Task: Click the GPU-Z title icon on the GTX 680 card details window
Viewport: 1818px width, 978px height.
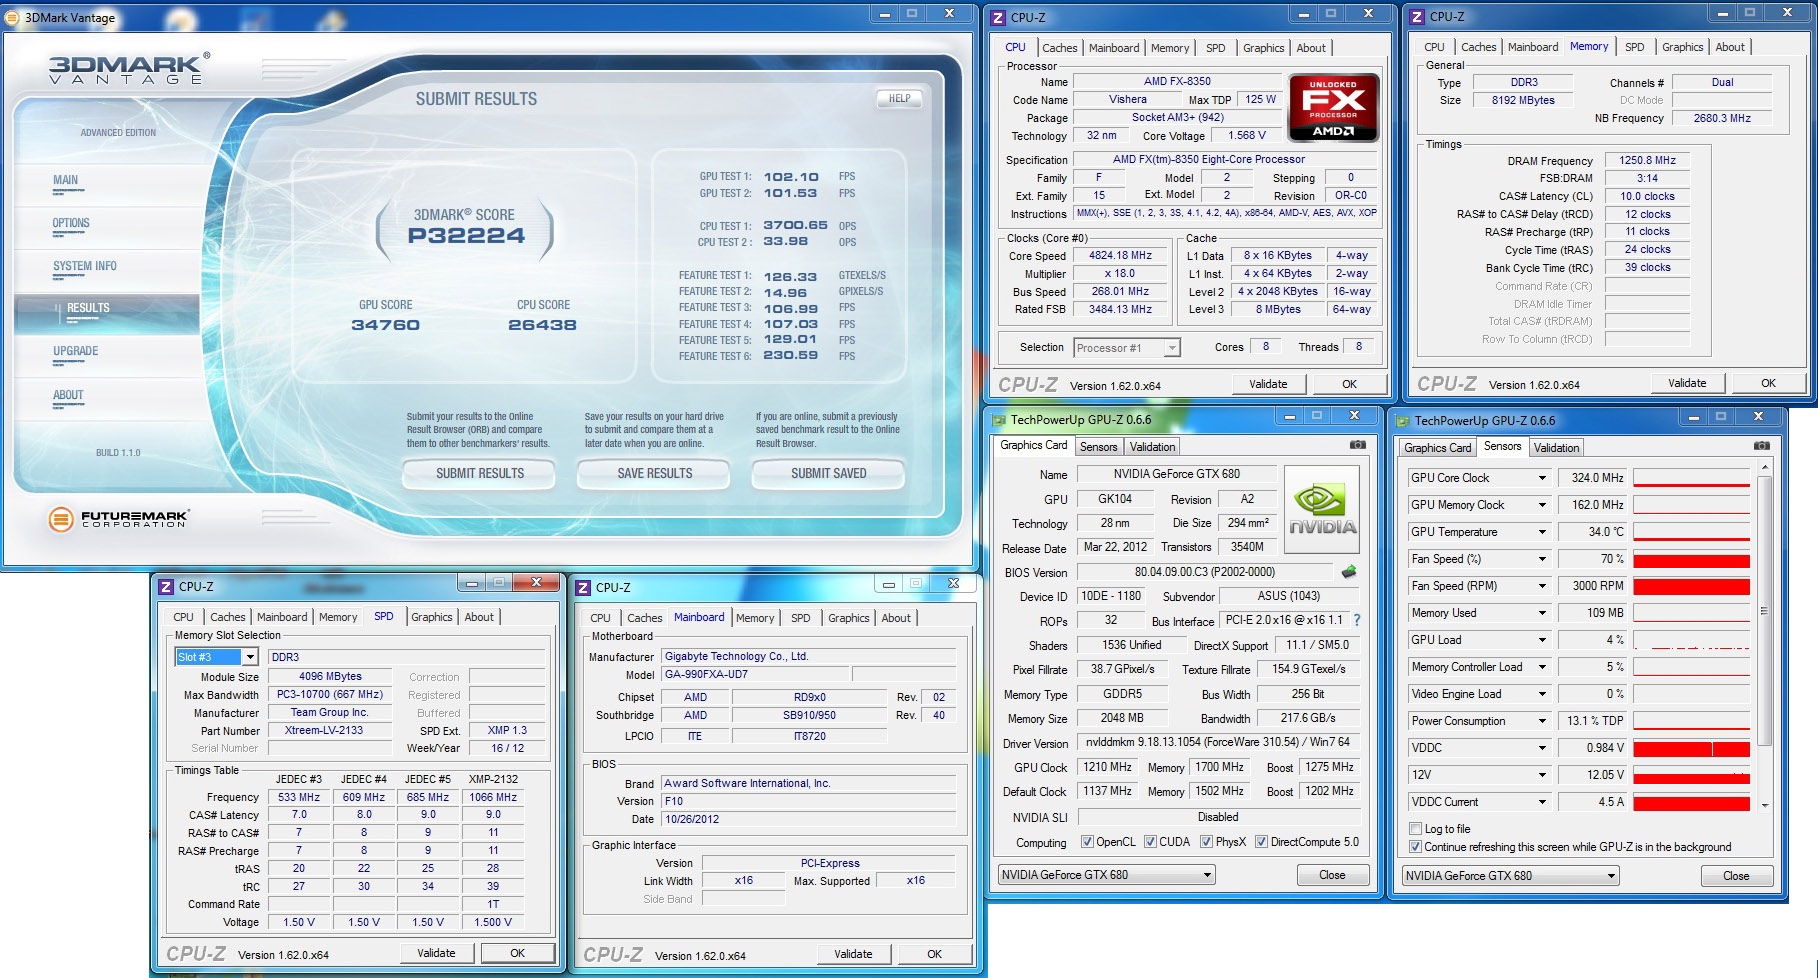Action: (x=999, y=420)
